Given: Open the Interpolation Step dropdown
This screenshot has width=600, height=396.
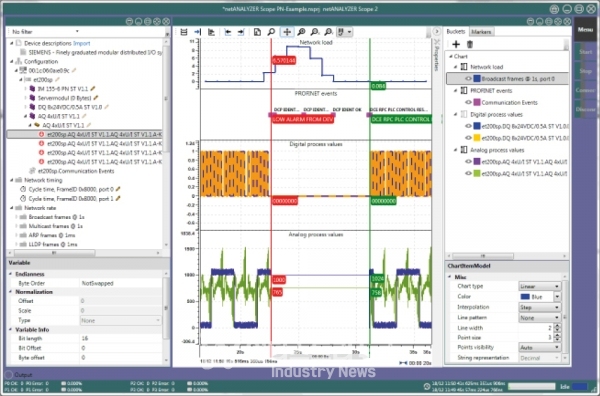Looking at the screenshot, I should 540,307.
